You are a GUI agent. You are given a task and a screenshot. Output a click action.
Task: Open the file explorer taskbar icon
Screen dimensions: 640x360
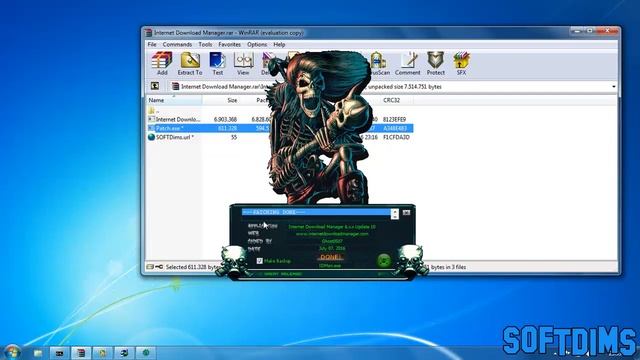pyautogui.click(x=38, y=353)
